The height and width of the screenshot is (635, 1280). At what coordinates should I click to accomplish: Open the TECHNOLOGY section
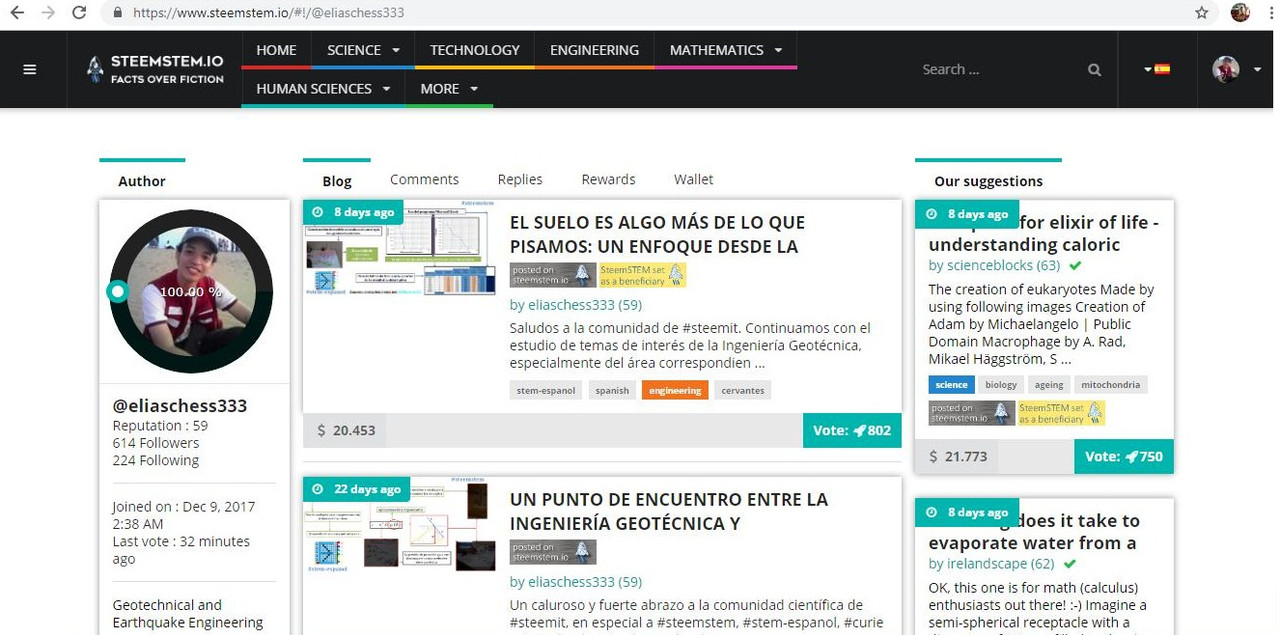(475, 50)
